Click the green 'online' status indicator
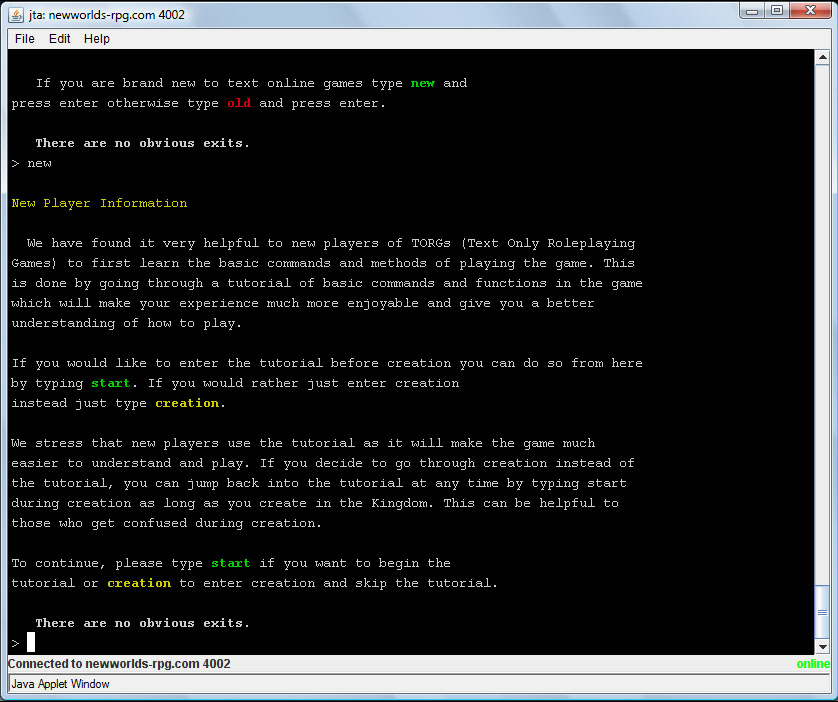Viewport: 838px width, 702px height. pos(813,664)
